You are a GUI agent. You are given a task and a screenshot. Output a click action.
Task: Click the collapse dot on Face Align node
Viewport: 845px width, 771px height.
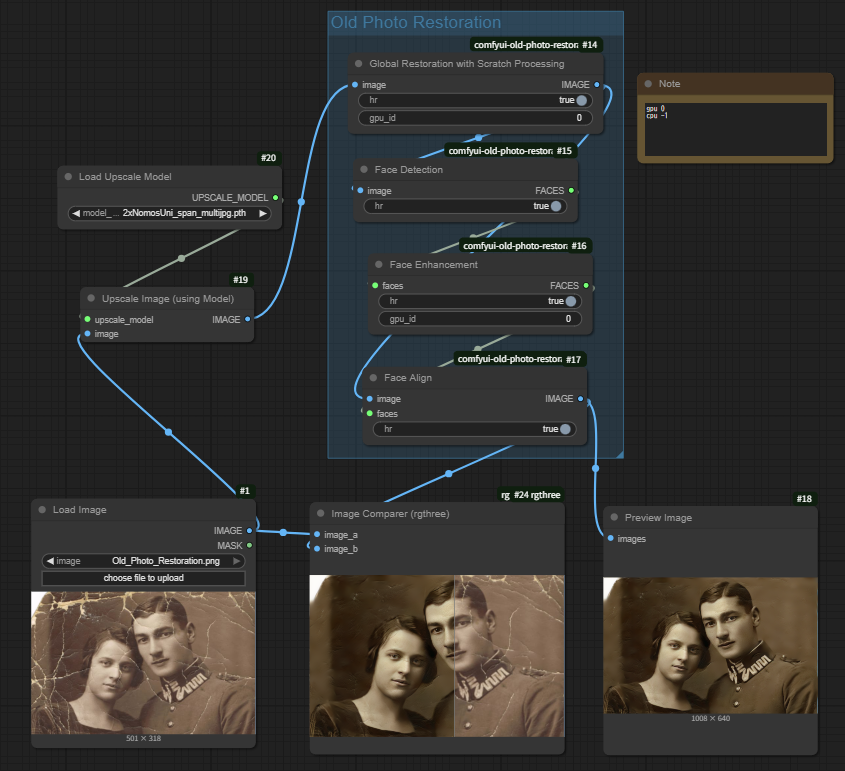point(373,378)
